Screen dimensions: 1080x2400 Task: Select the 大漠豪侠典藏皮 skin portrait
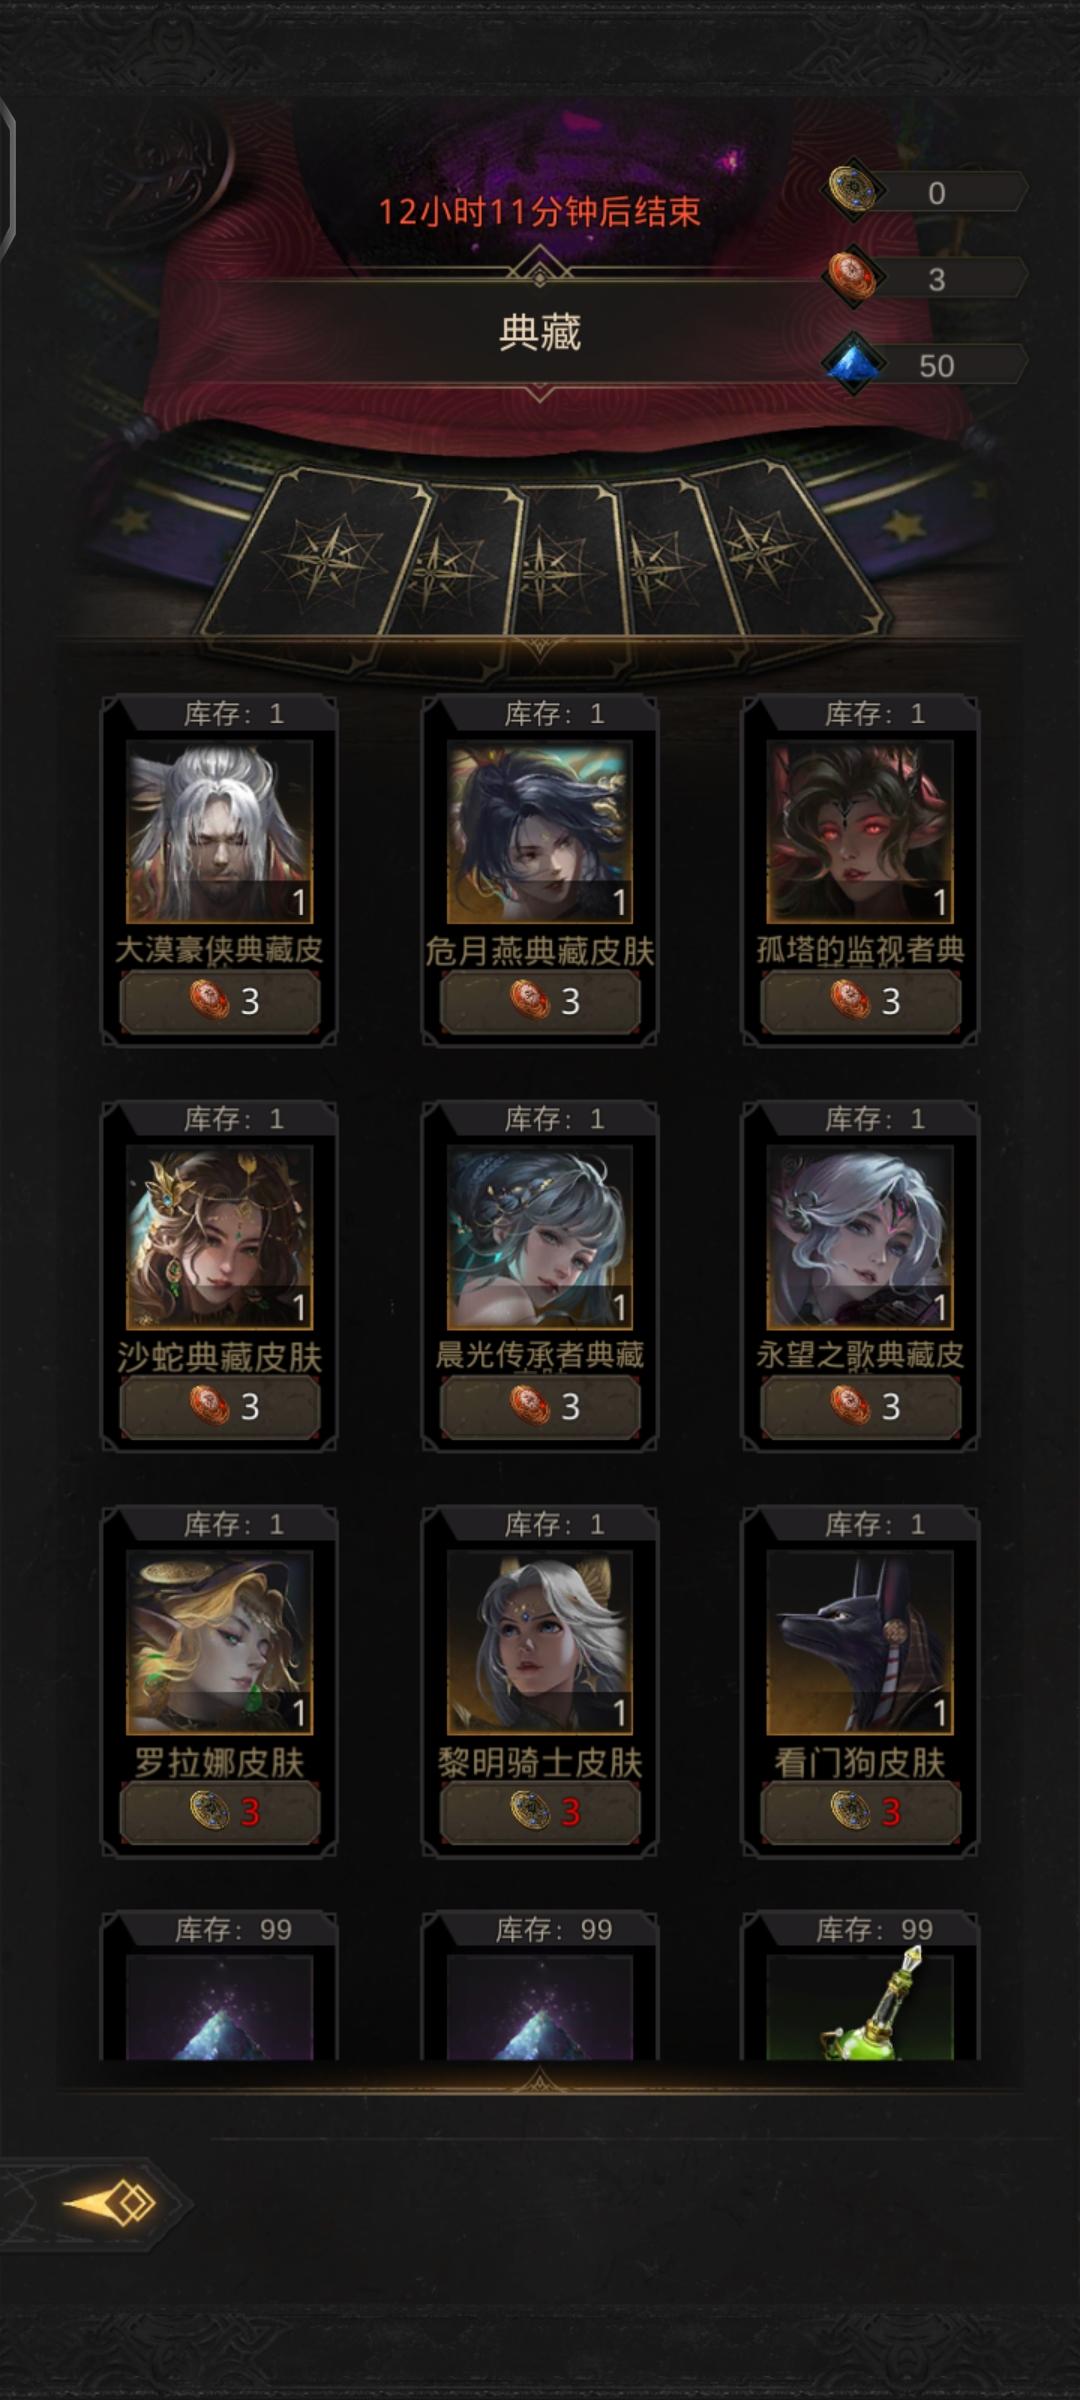[219, 832]
